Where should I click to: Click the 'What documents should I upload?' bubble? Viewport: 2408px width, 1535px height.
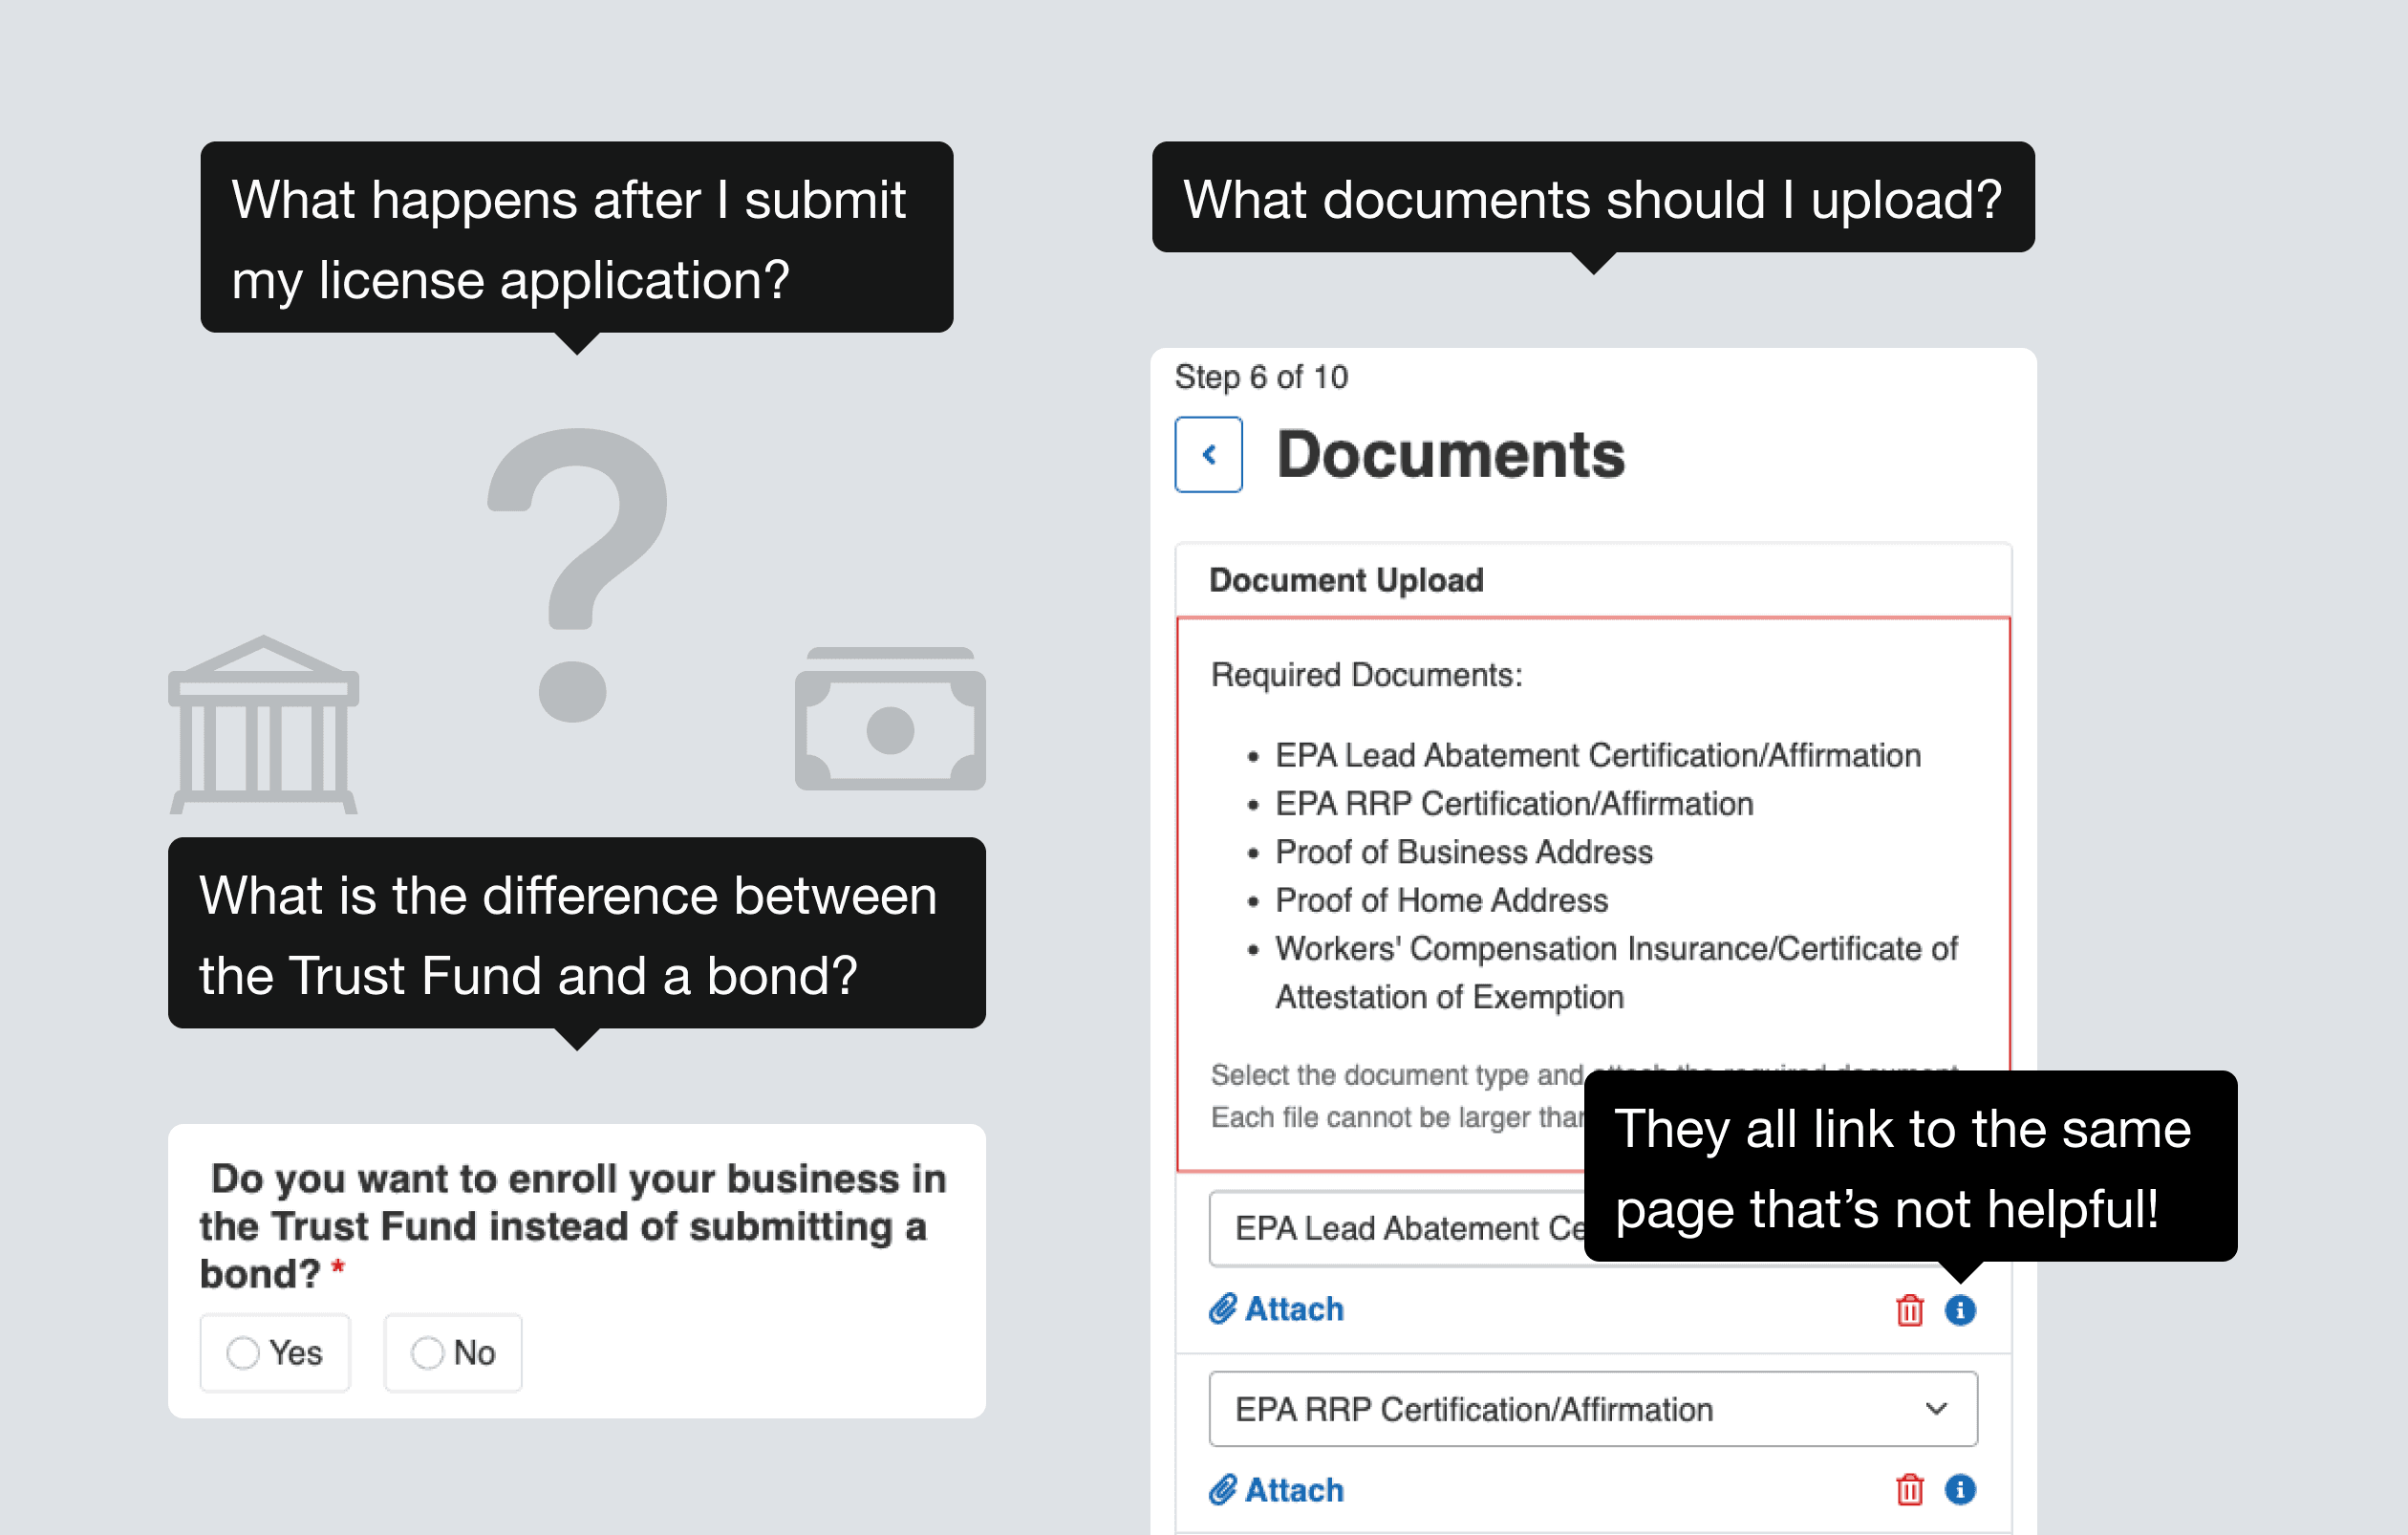1592,198
